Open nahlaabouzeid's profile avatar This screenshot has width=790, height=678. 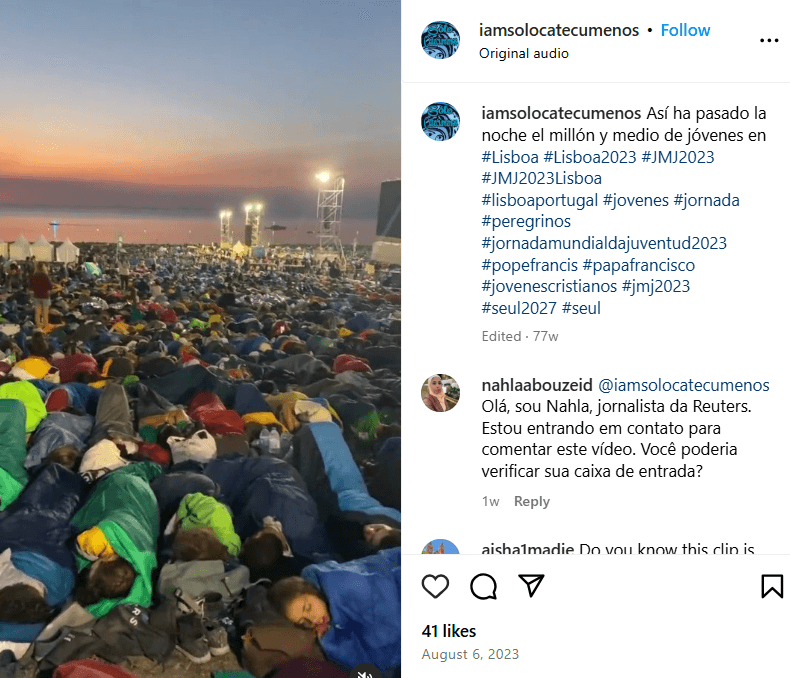click(440, 393)
